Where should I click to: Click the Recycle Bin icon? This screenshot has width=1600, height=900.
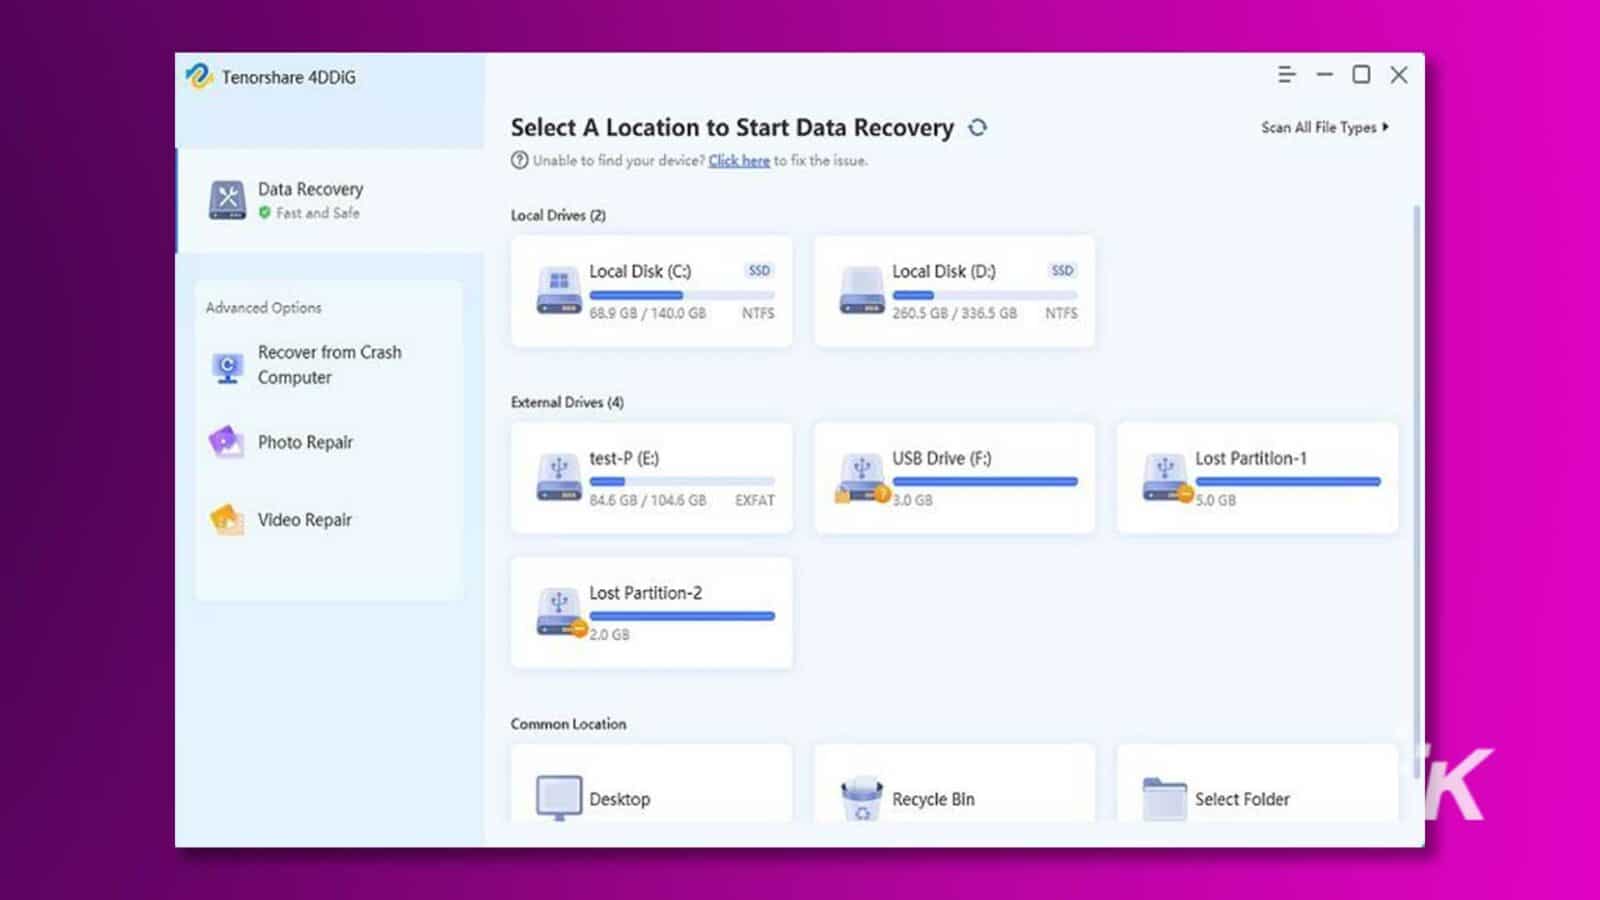click(x=862, y=799)
